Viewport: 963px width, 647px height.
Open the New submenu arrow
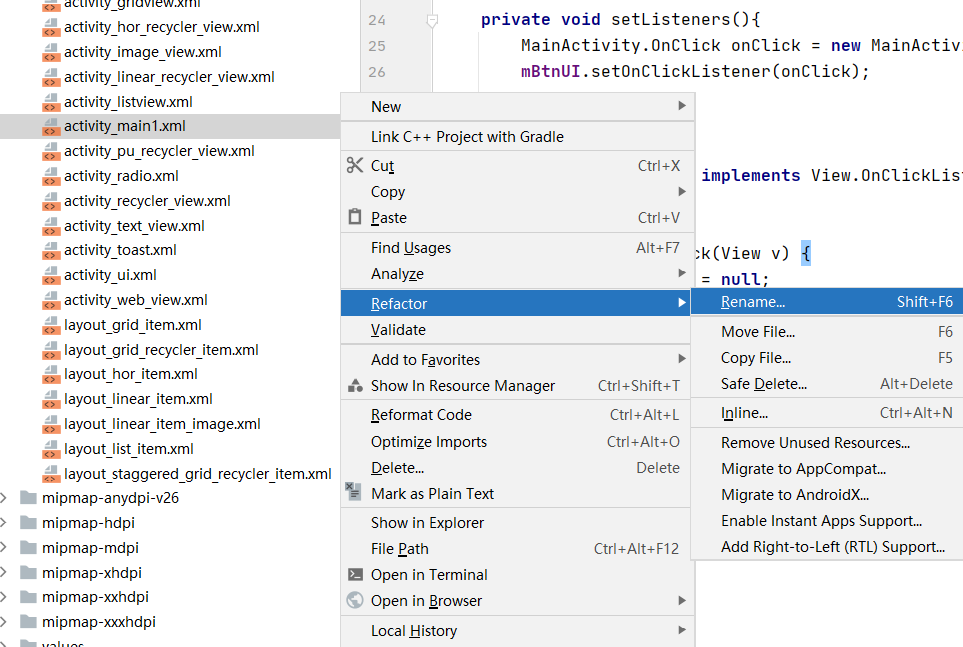point(682,106)
